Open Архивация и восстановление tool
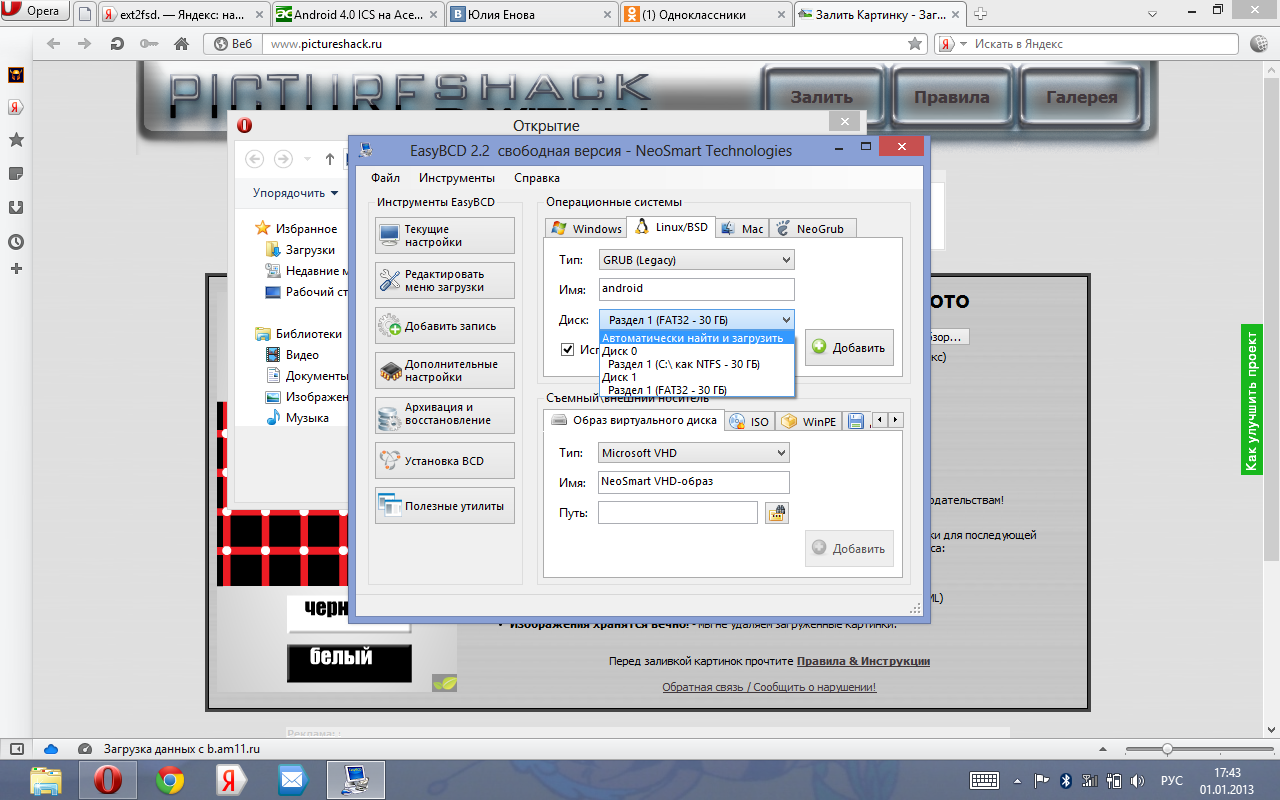Screen dimensions: 1280x800 [445, 415]
